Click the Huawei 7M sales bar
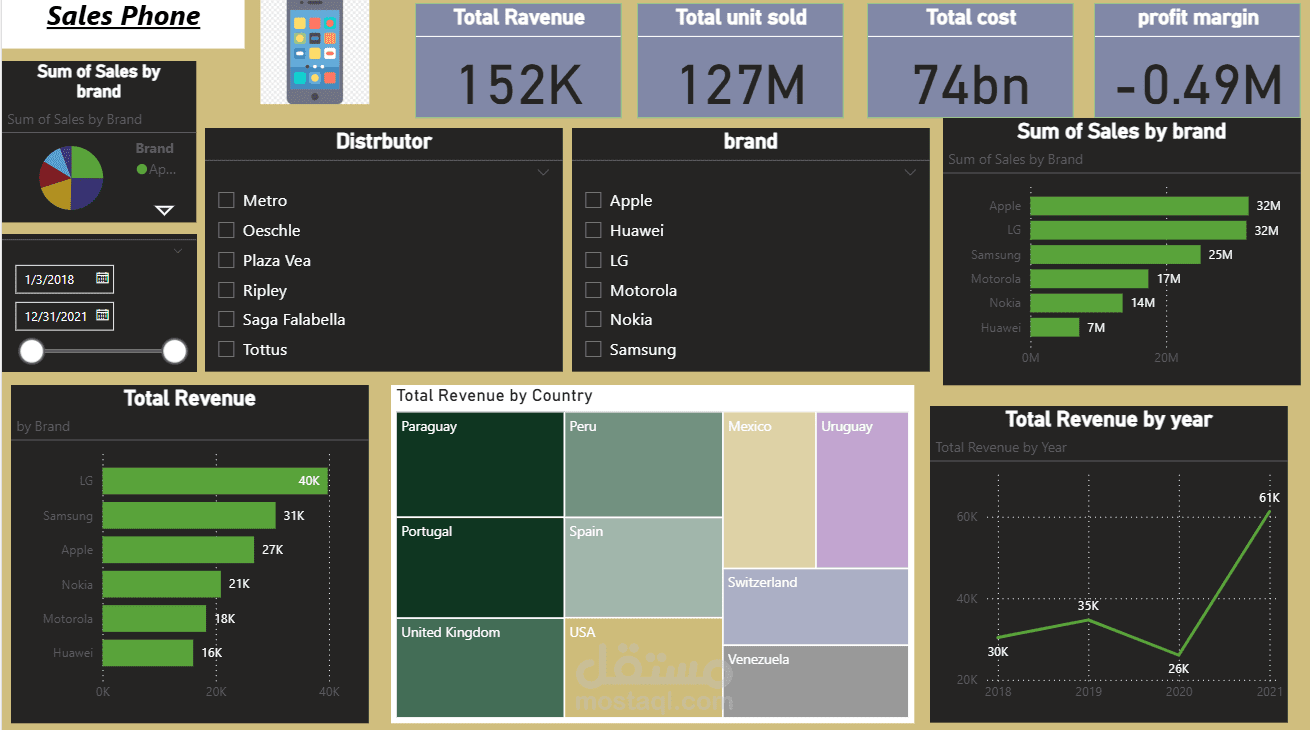 point(1055,327)
